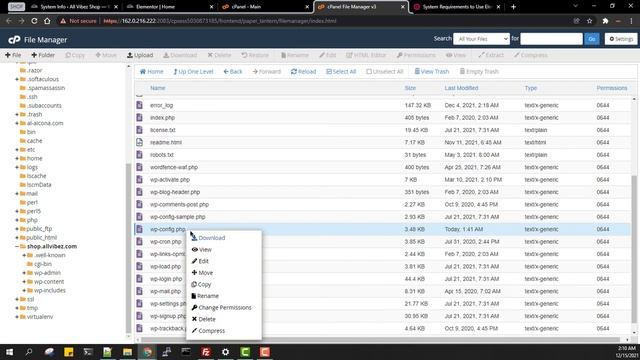Choose View from context menu
The image size is (640, 360).
[x=202, y=249]
